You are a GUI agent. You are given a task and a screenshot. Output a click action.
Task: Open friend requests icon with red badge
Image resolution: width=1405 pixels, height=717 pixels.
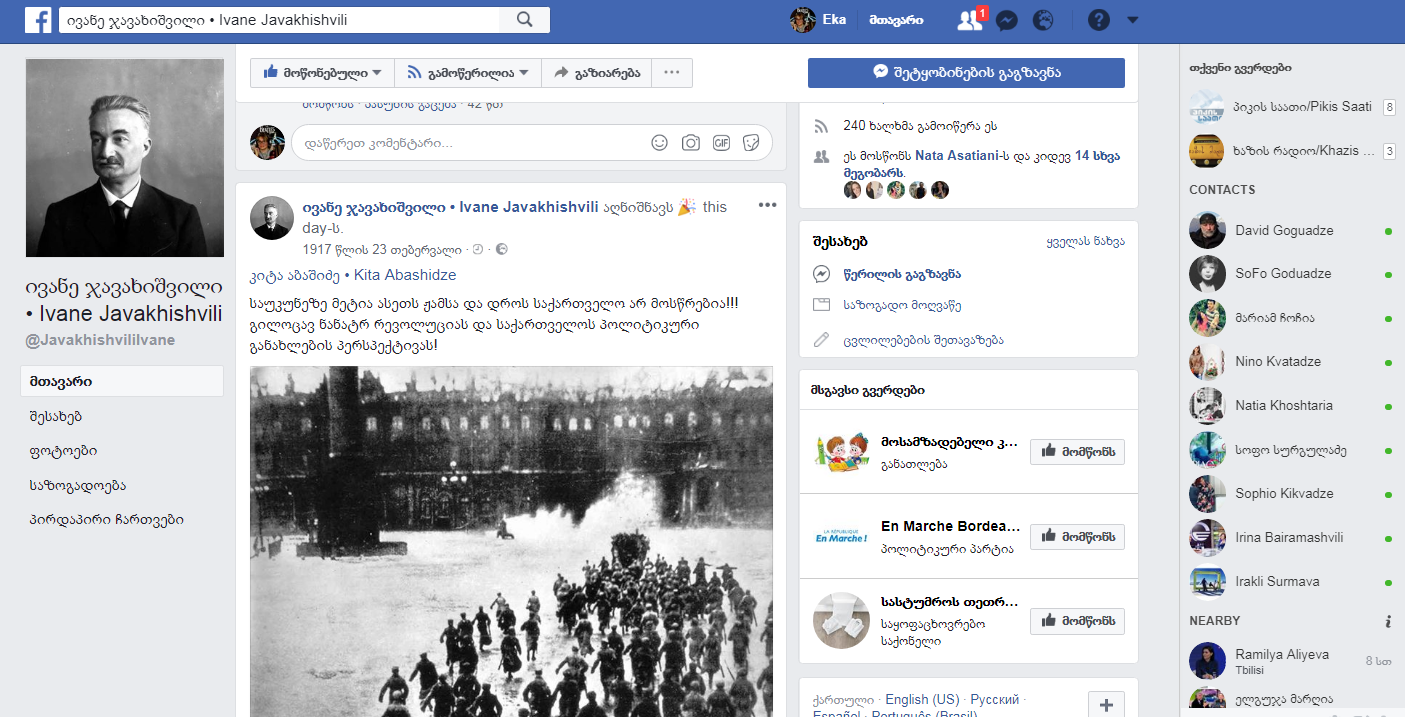pyautogui.click(x=970, y=20)
